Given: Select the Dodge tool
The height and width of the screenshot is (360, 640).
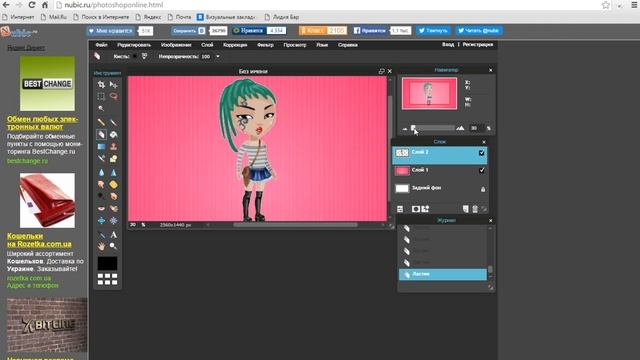Looking at the screenshot, I should click(x=101, y=196).
